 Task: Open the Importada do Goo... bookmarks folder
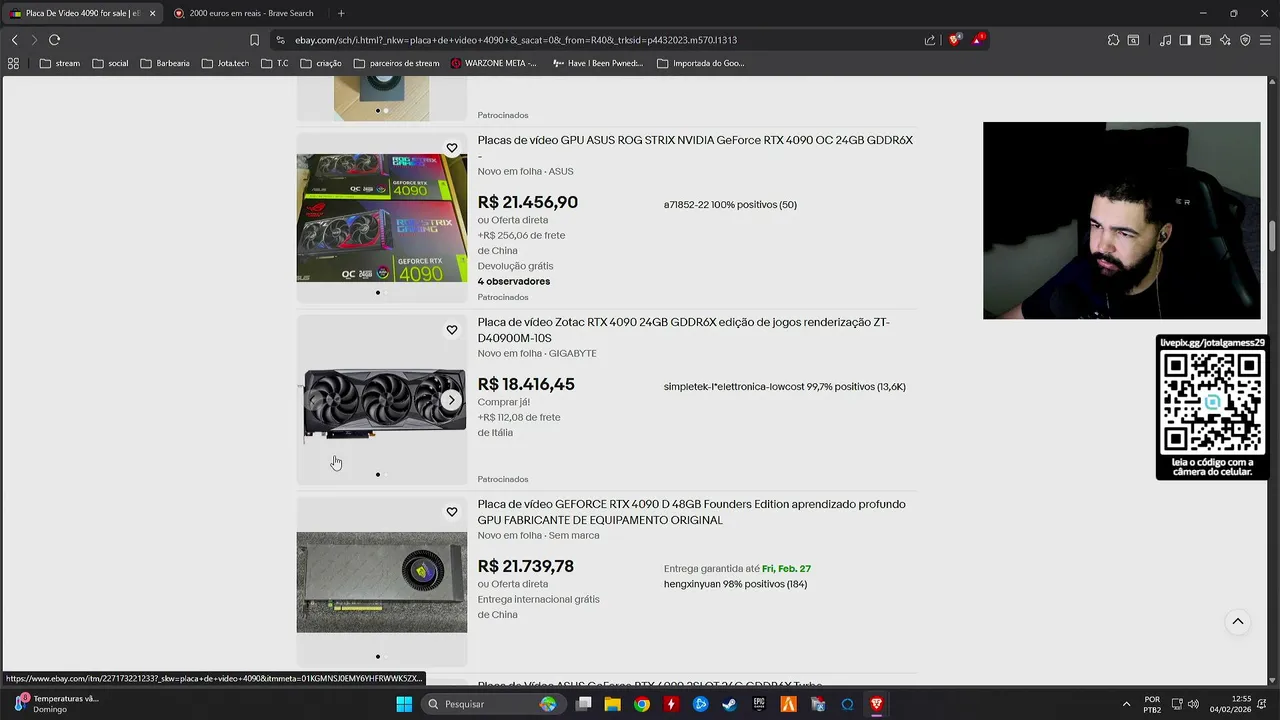point(700,63)
